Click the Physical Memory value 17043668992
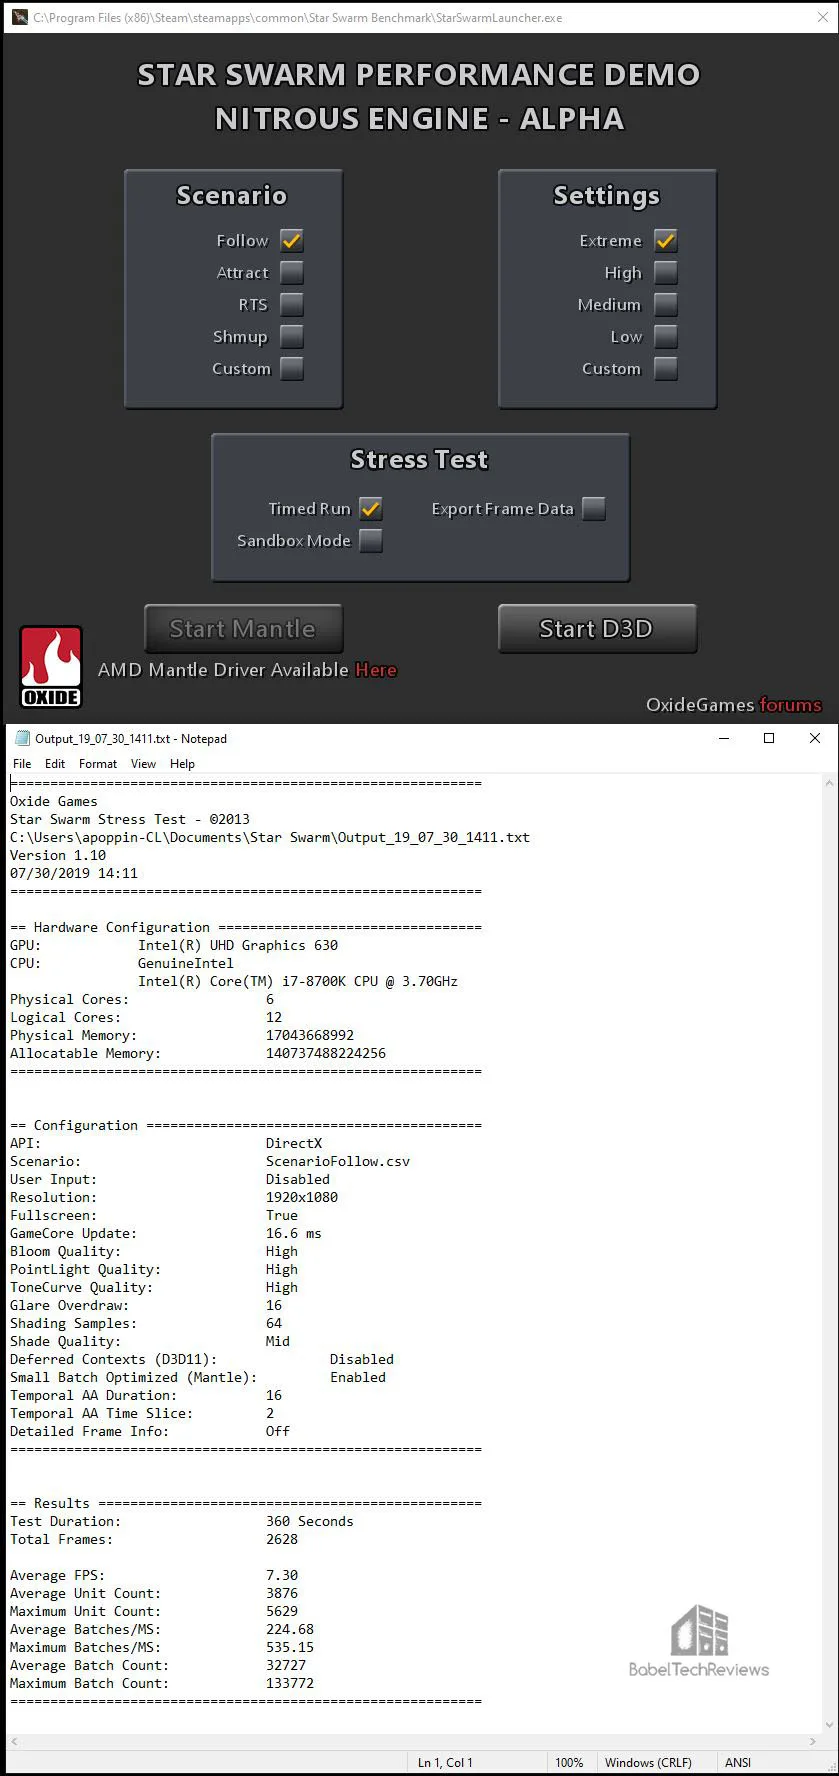The width and height of the screenshot is (839, 1776). click(310, 1036)
